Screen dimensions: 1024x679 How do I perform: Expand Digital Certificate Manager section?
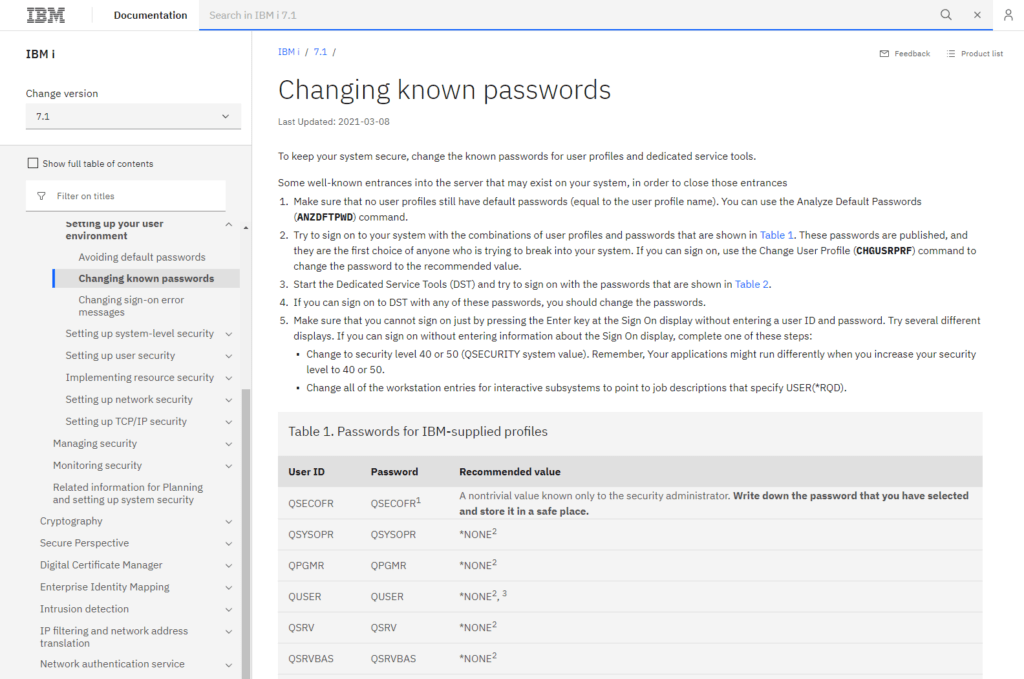[229, 565]
